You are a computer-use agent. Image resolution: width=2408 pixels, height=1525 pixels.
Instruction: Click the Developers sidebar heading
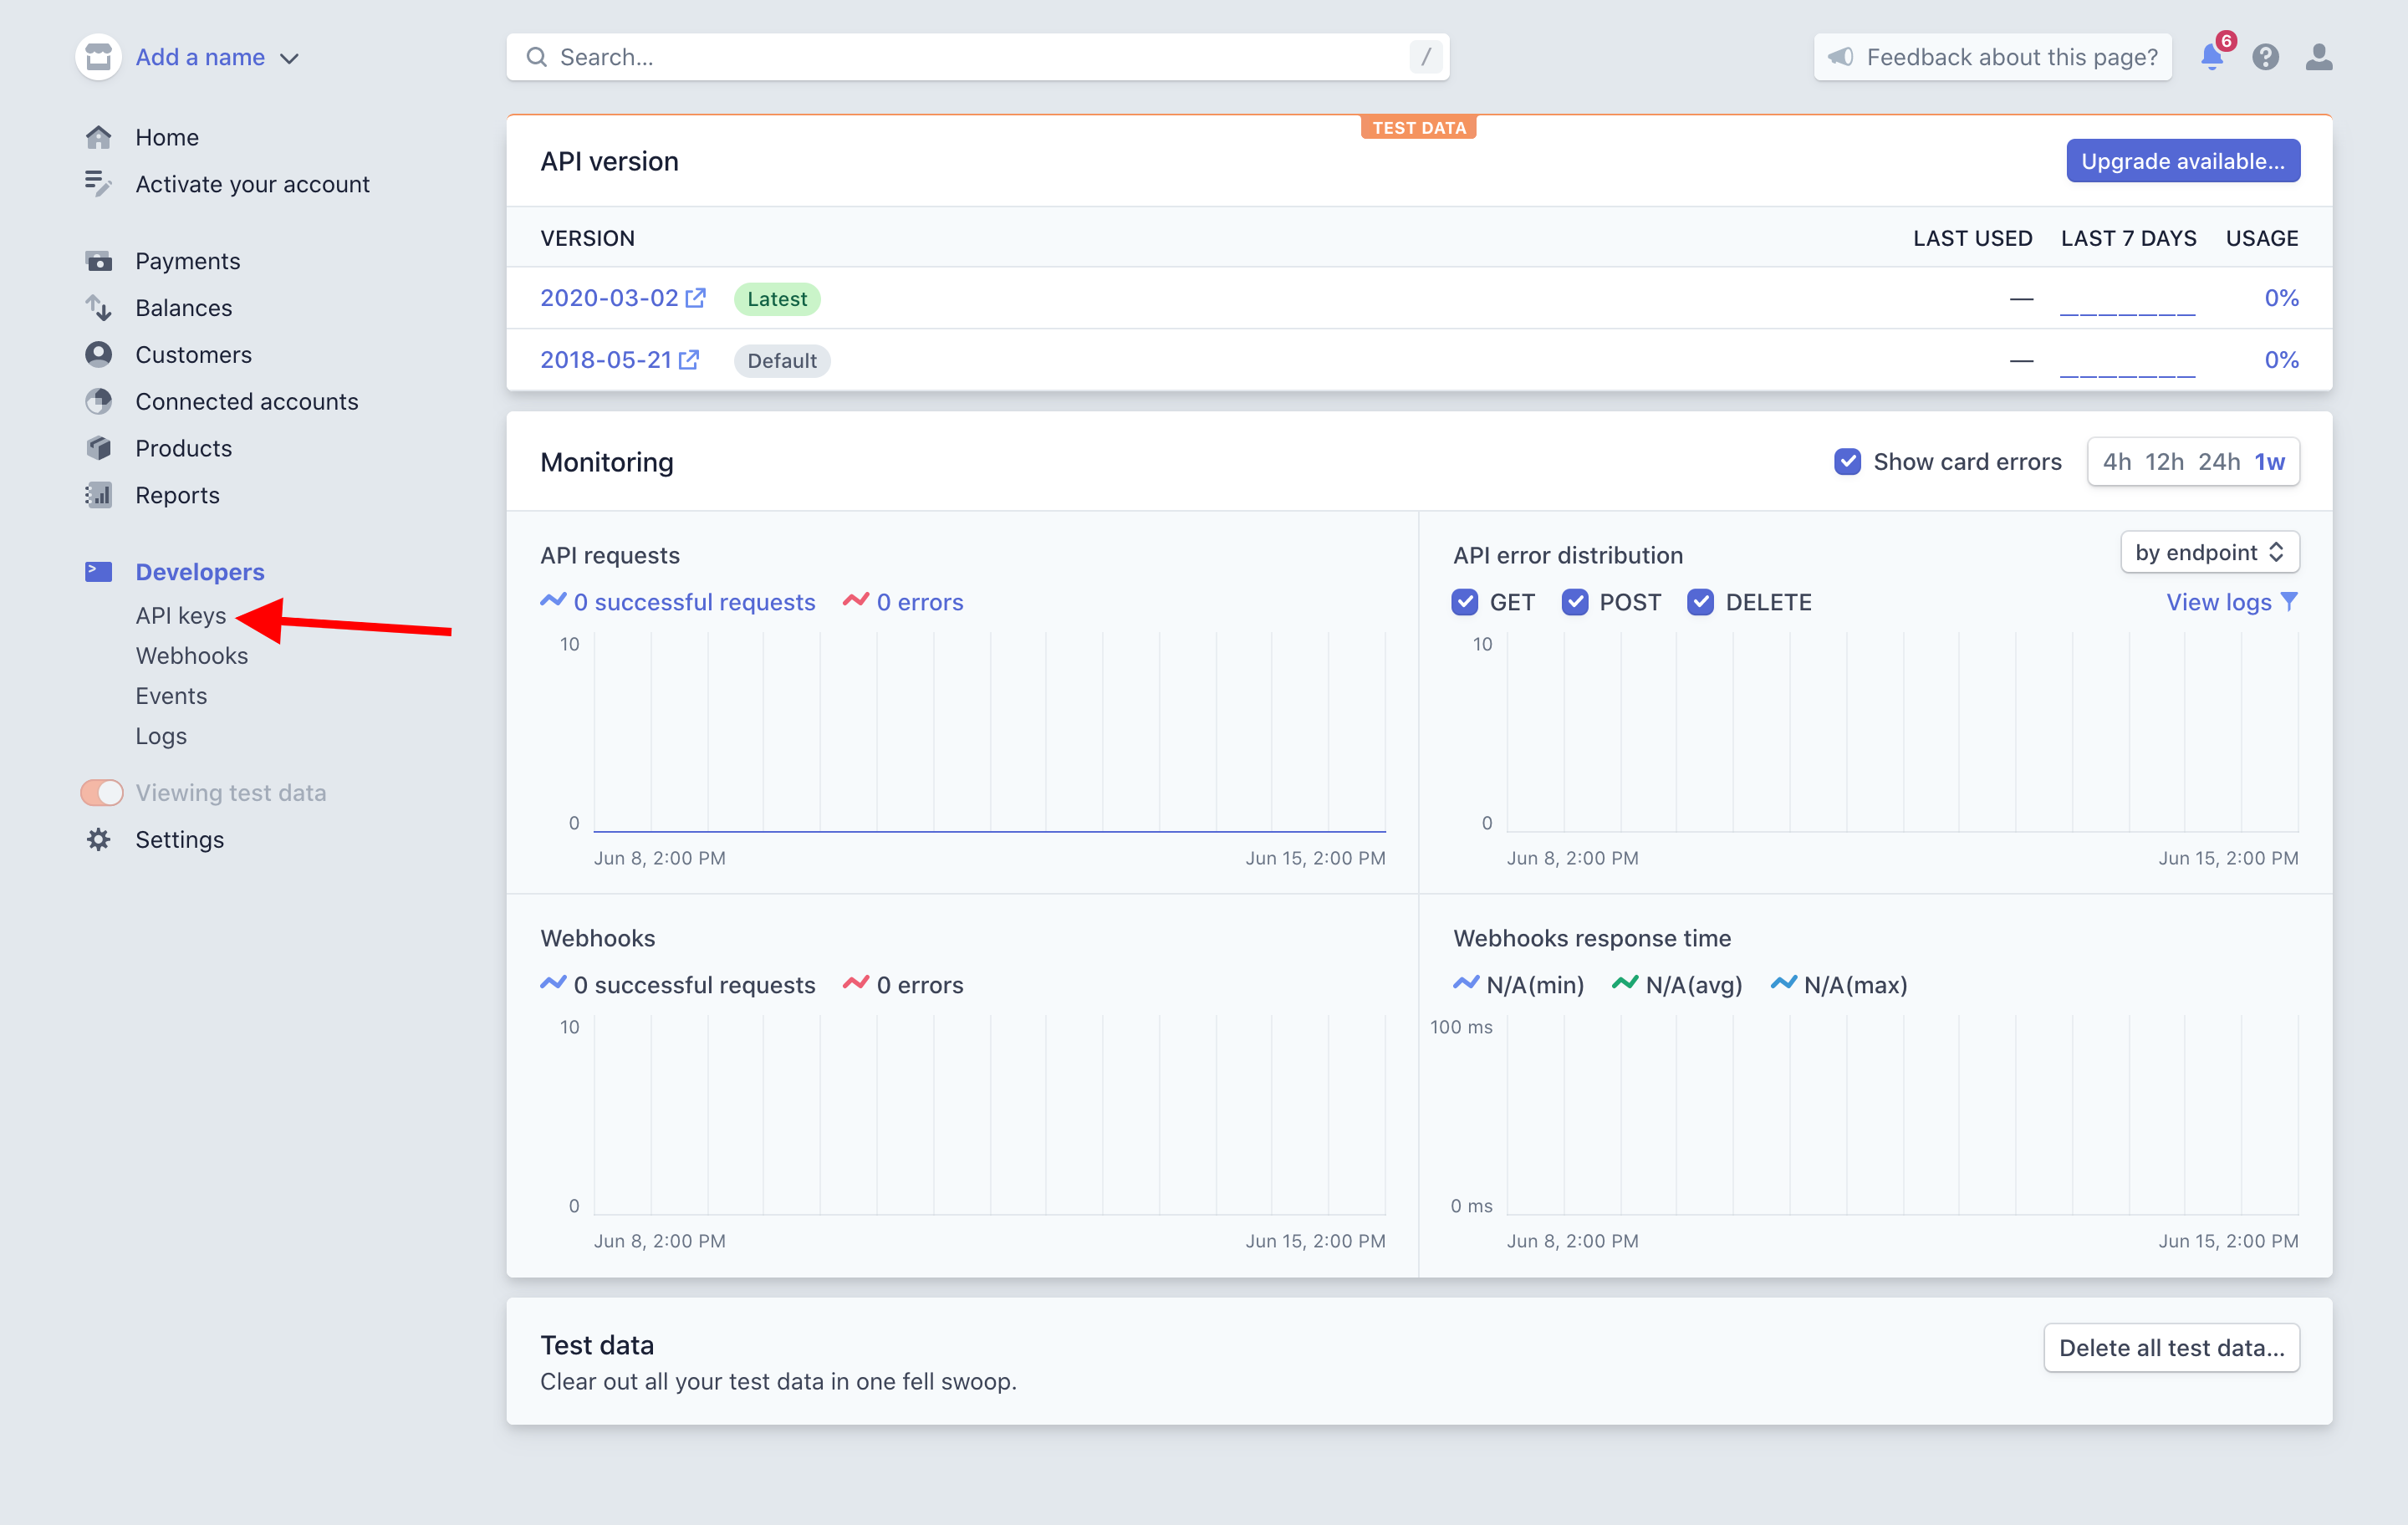point(200,571)
